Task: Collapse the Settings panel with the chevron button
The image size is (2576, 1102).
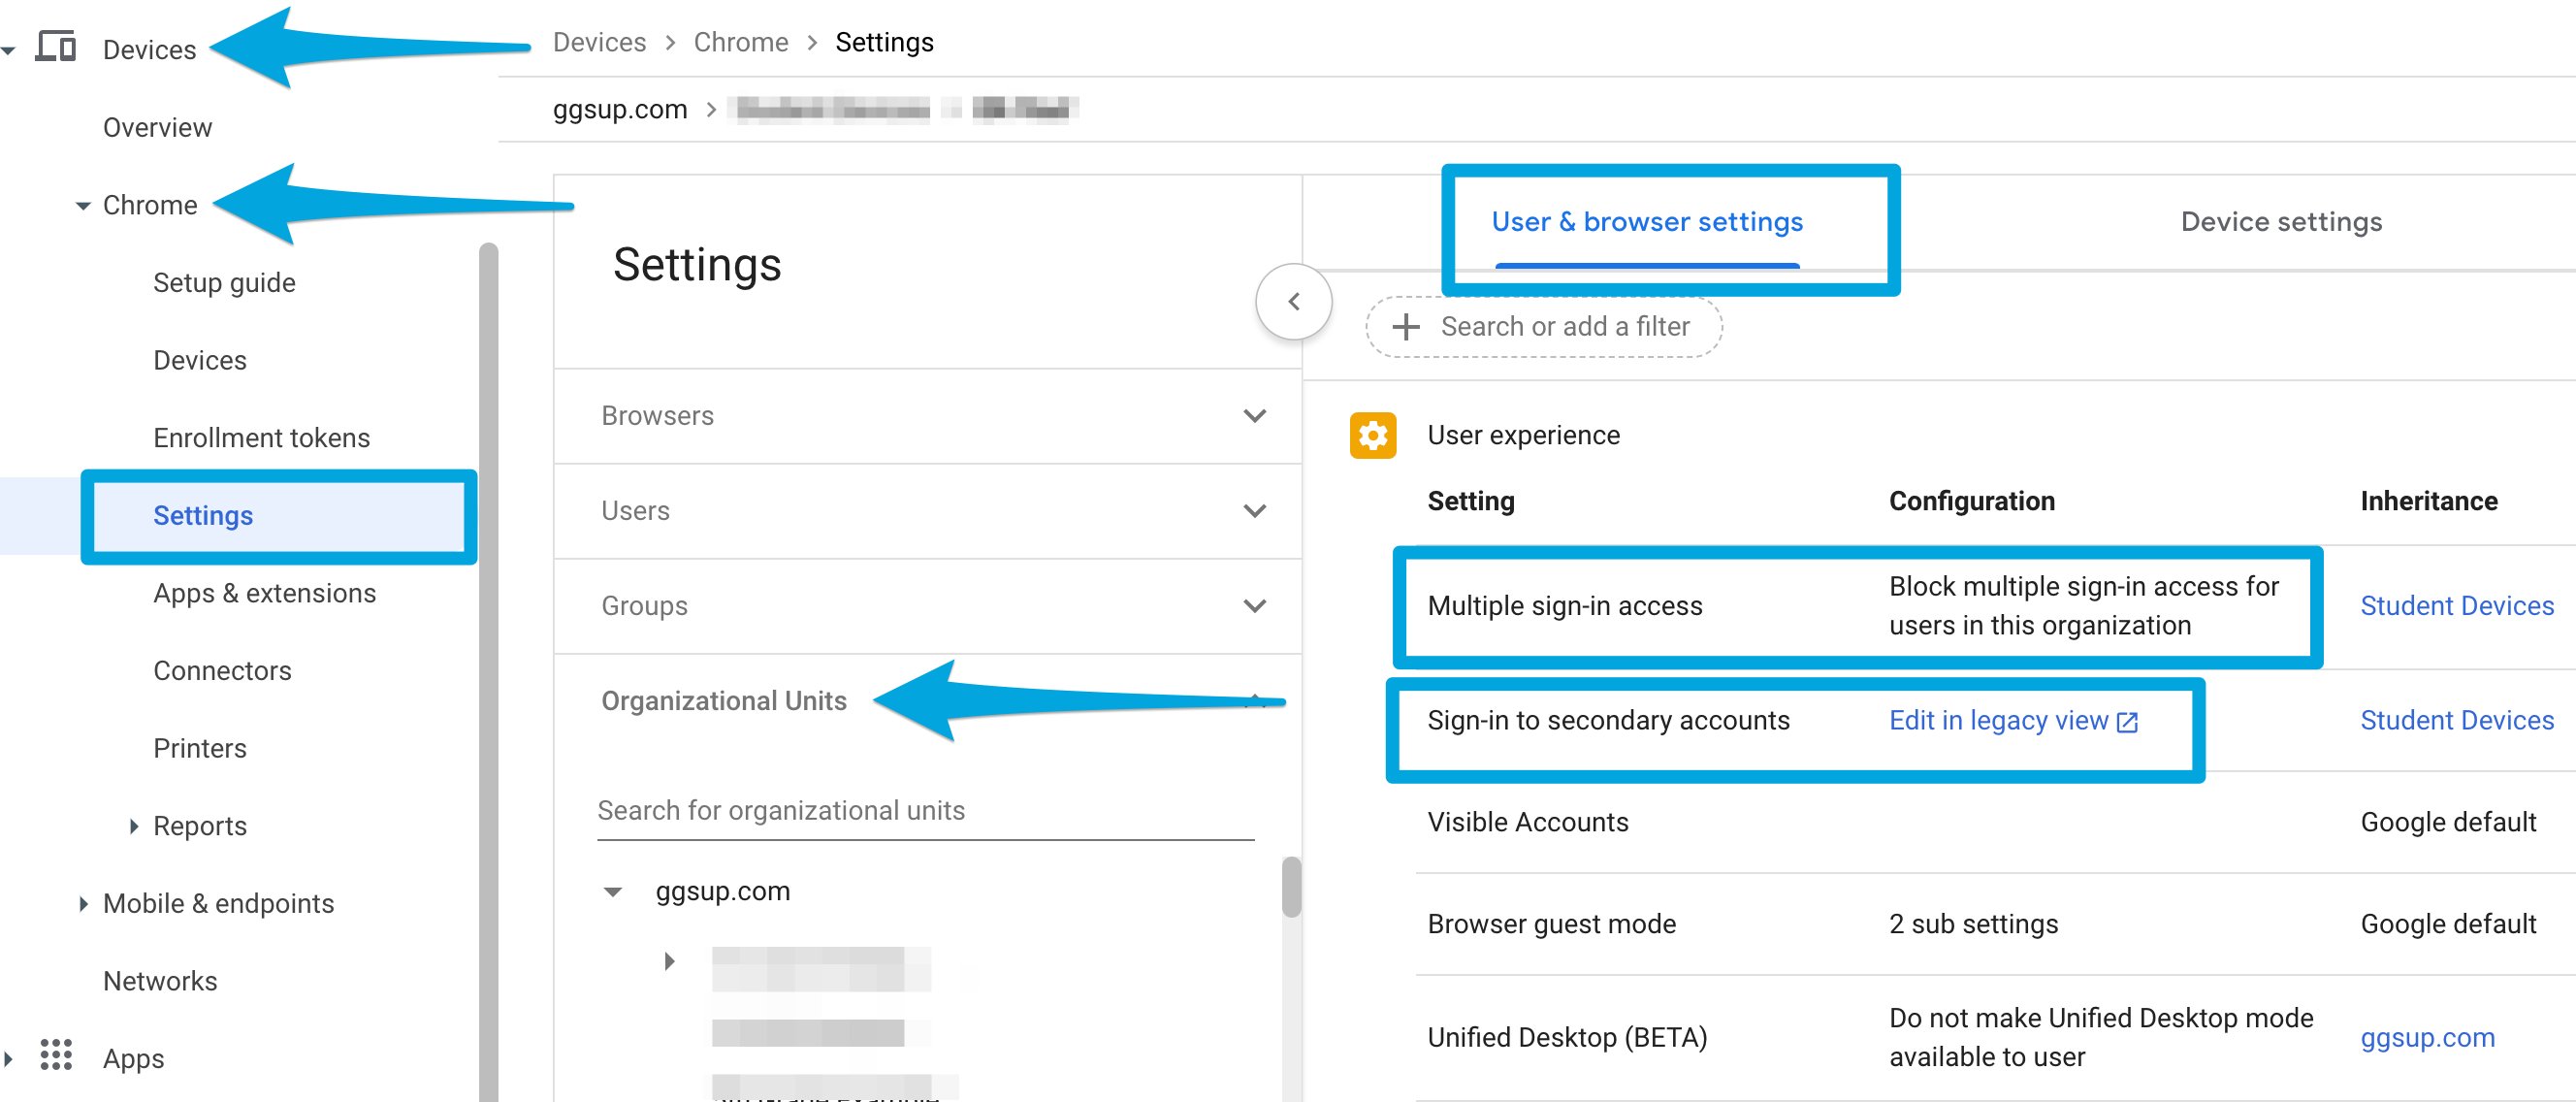Action: coord(1293,301)
